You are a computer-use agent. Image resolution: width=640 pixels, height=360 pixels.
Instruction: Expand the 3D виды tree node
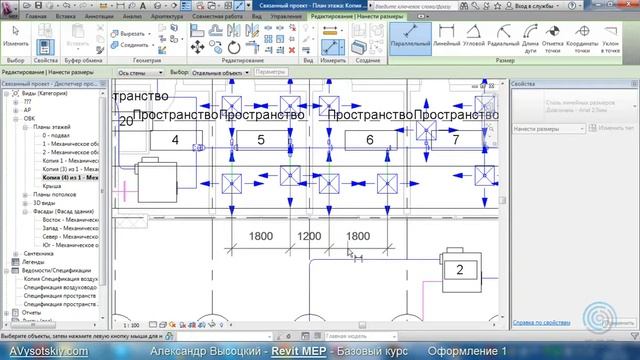pos(25,203)
